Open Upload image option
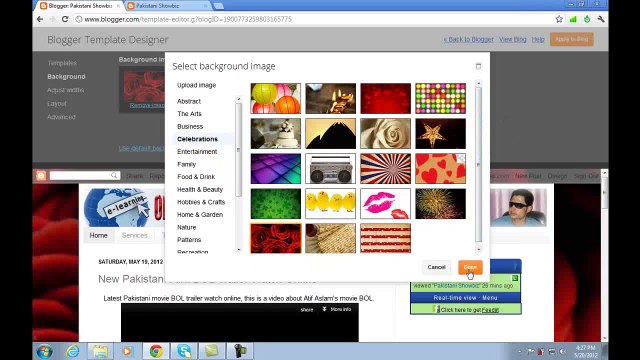Image resolution: width=640 pixels, height=360 pixels. 196,85
